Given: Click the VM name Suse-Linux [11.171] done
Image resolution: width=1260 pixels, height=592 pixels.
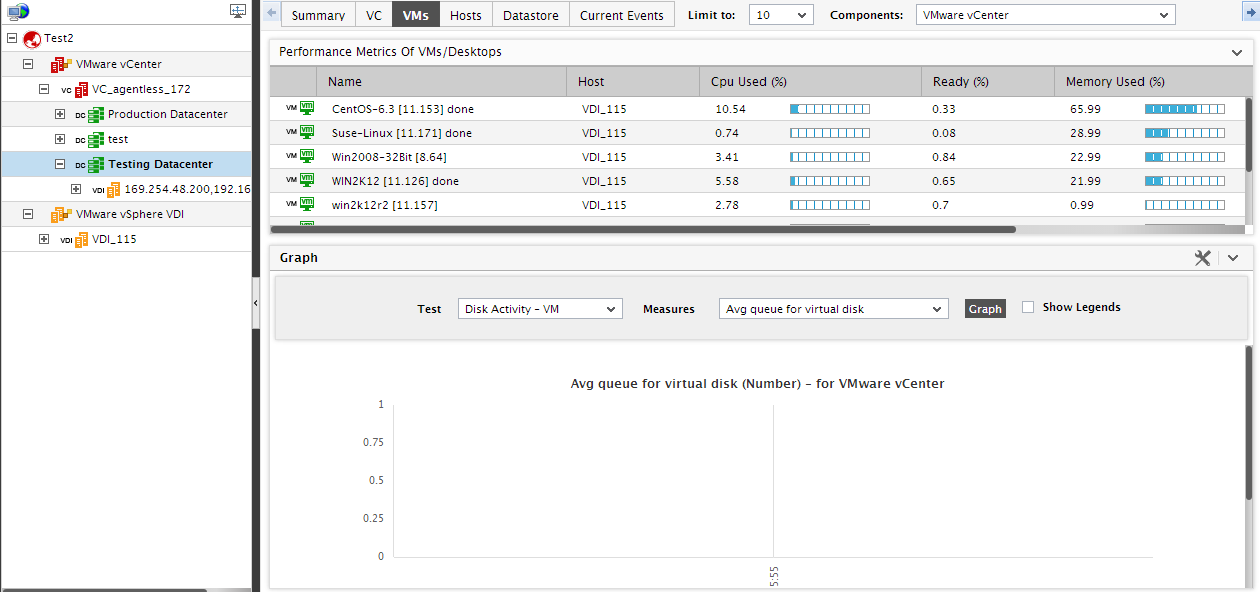Looking at the screenshot, I should click(402, 133).
